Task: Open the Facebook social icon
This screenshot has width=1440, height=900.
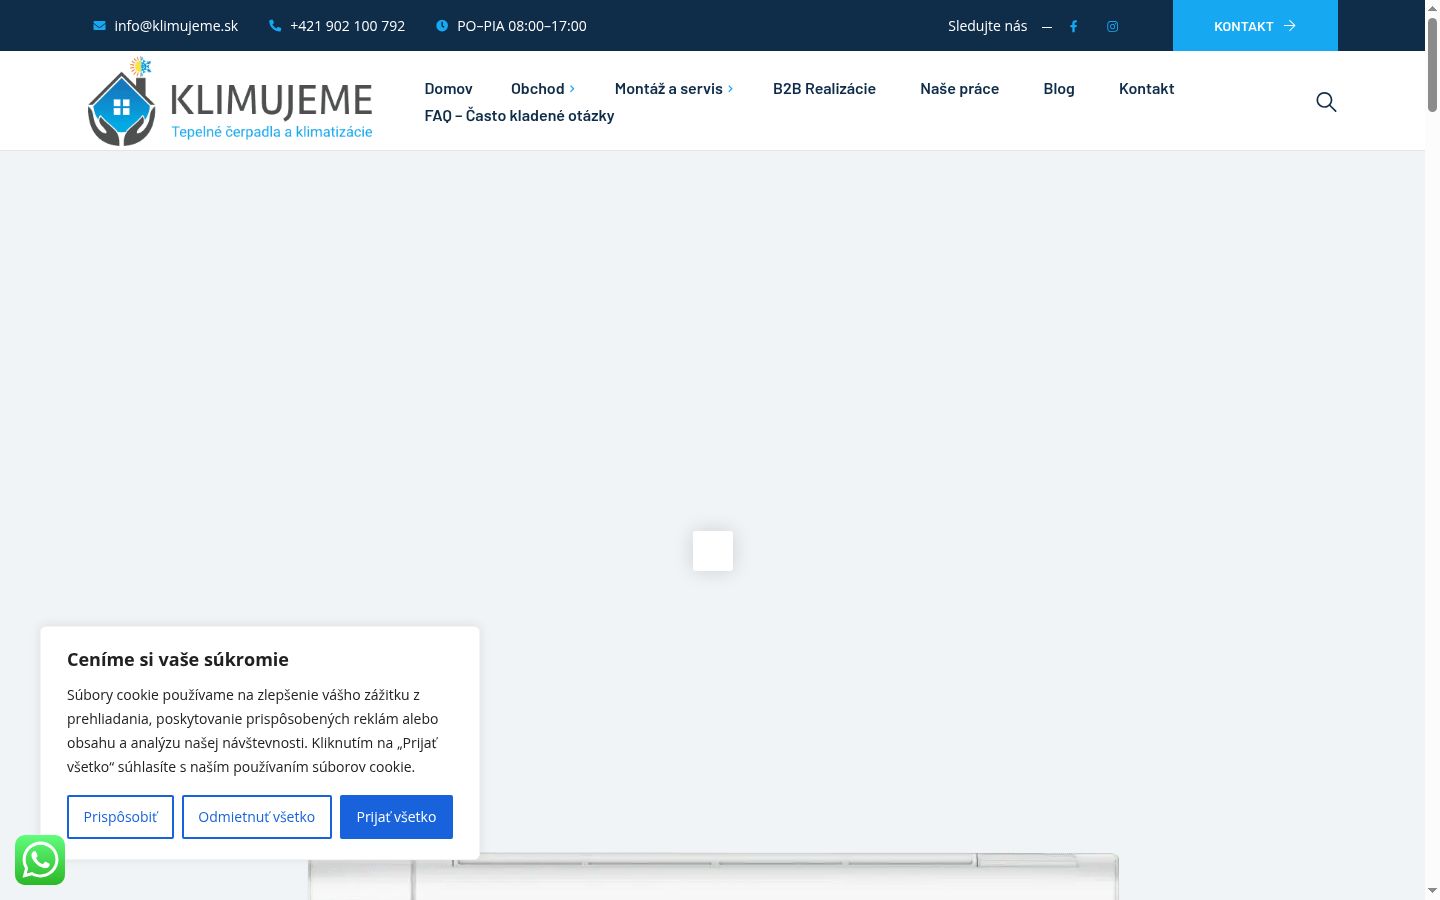Action: click(x=1073, y=27)
